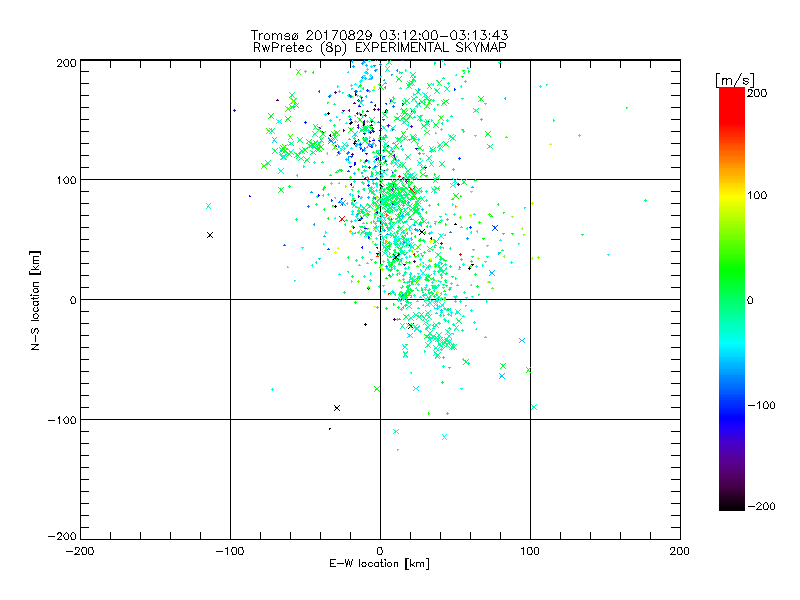Click the colorbar '200' label
800x600 pixels.
757,93
